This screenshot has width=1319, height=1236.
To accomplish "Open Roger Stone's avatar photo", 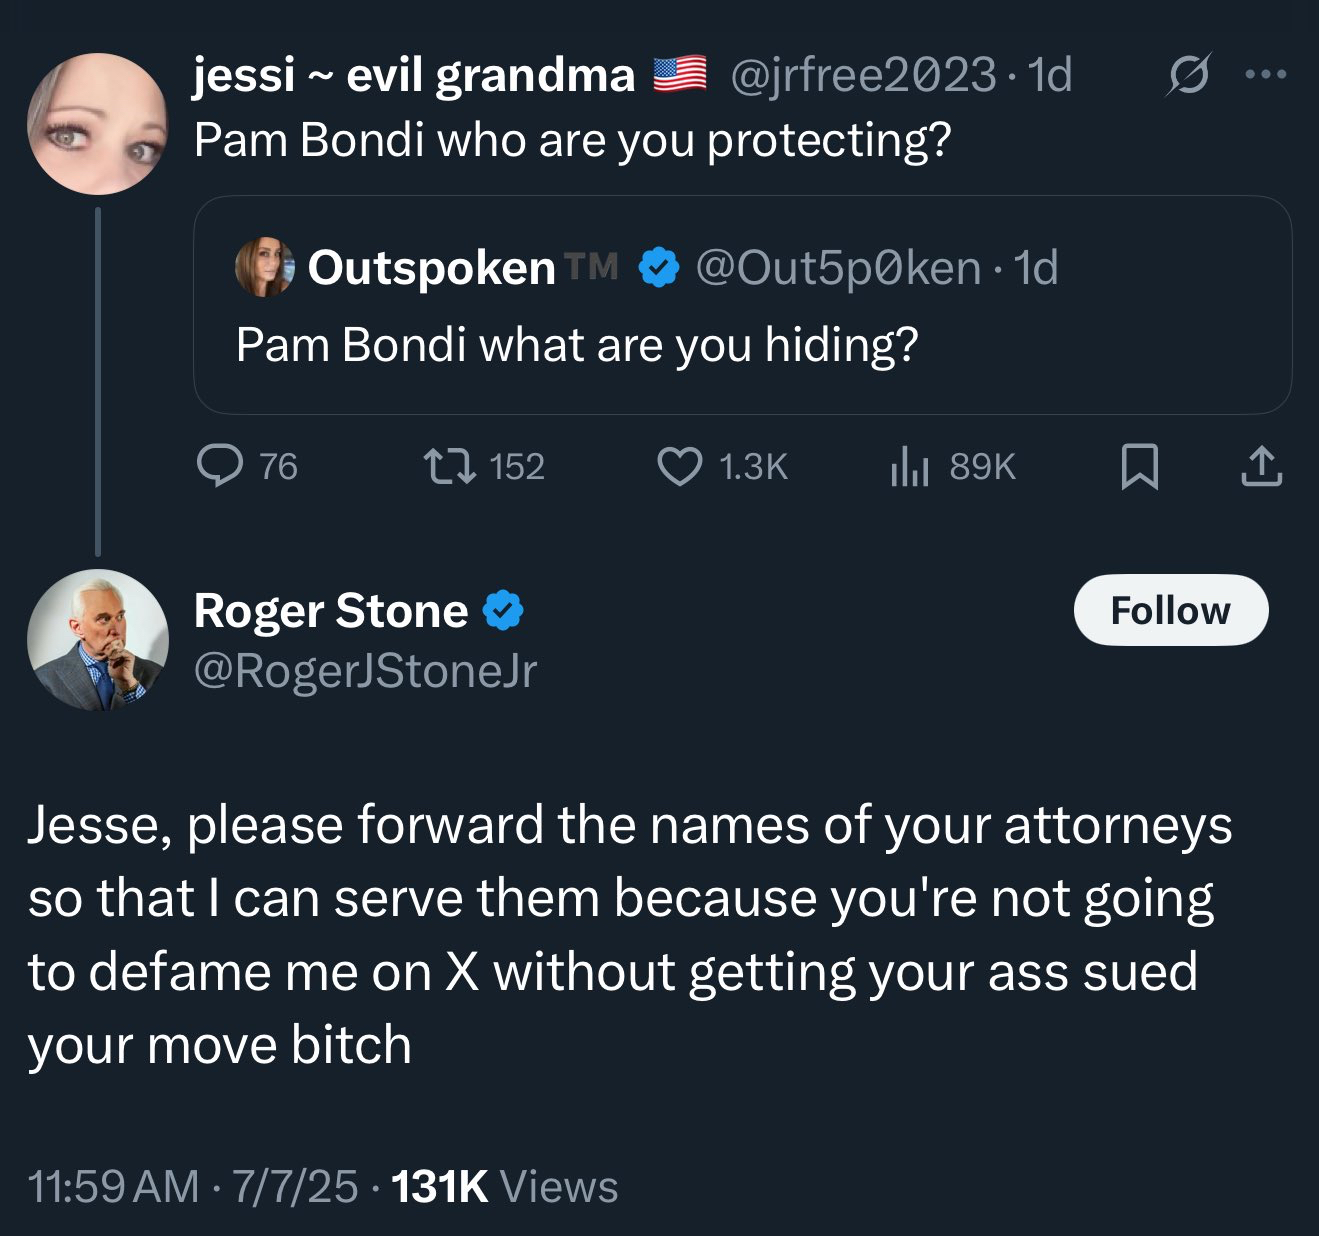I will click(97, 640).
